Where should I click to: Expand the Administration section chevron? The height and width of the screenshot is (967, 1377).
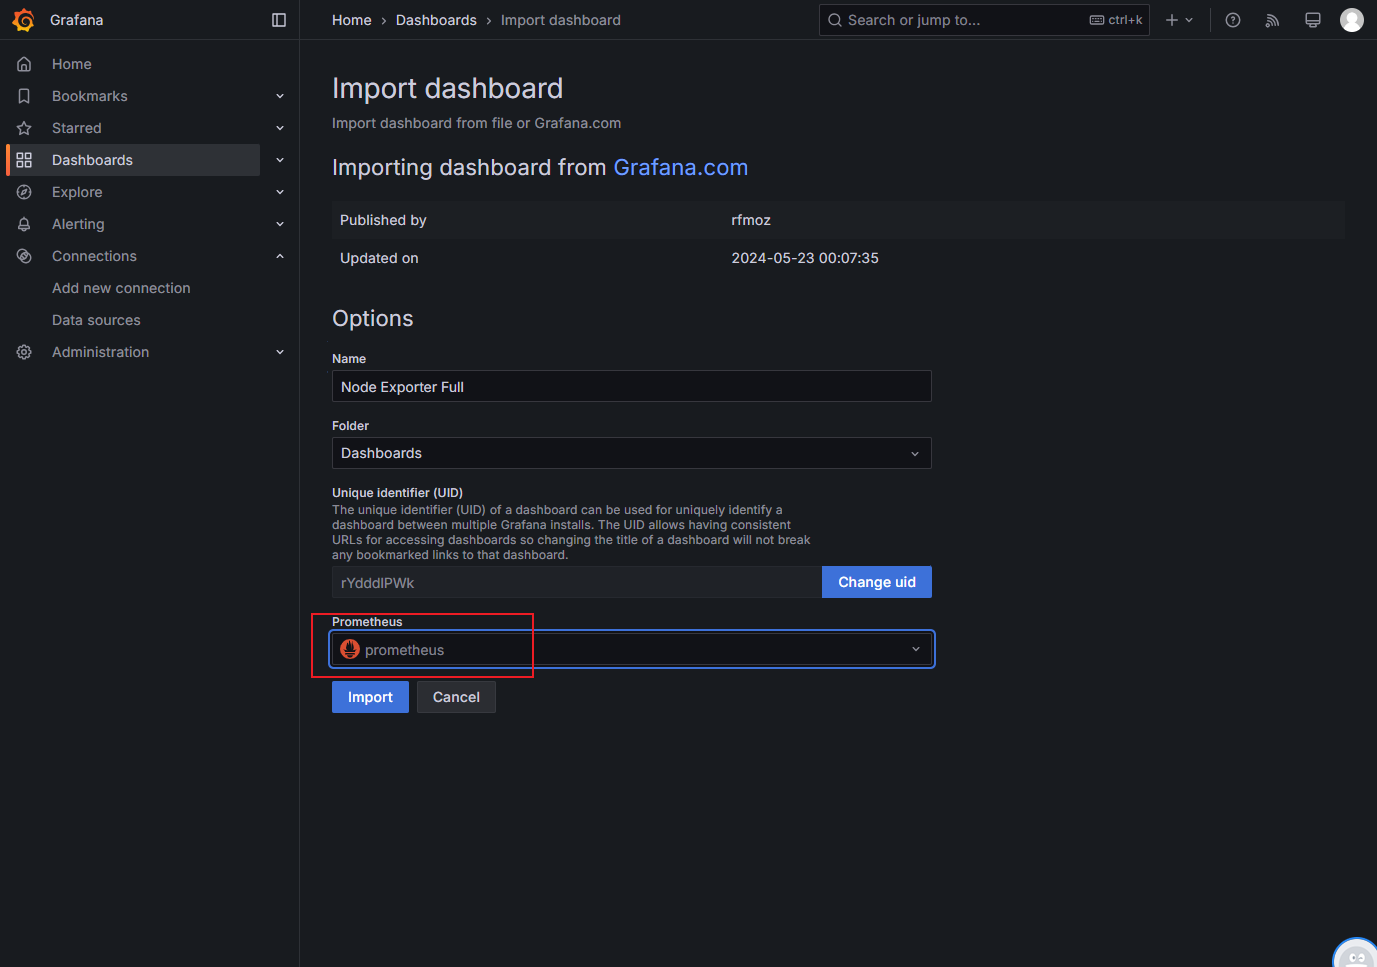280,352
